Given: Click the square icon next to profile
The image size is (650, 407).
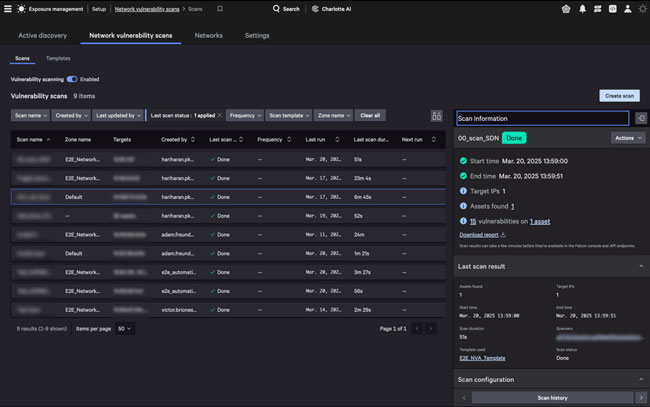Looking at the screenshot, I should pos(612,9).
